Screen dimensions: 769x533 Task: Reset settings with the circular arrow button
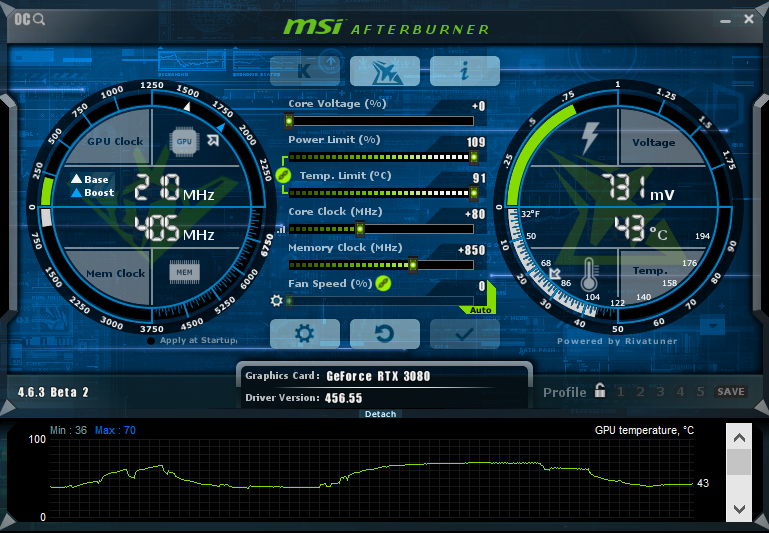[385, 334]
